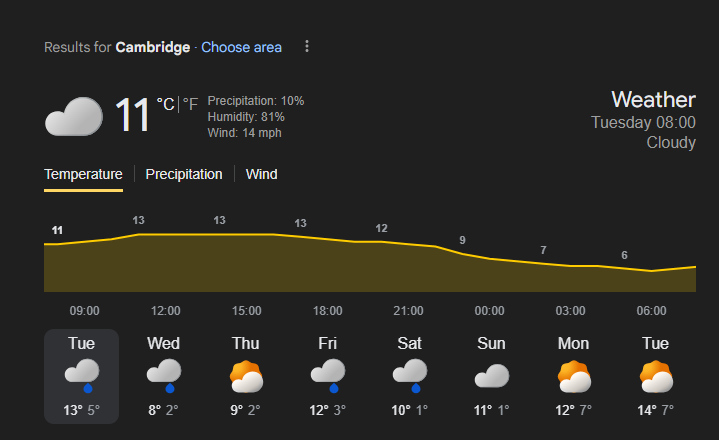Switch units to Fahrenheit
This screenshot has width=719, height=440.
(190, 104)
